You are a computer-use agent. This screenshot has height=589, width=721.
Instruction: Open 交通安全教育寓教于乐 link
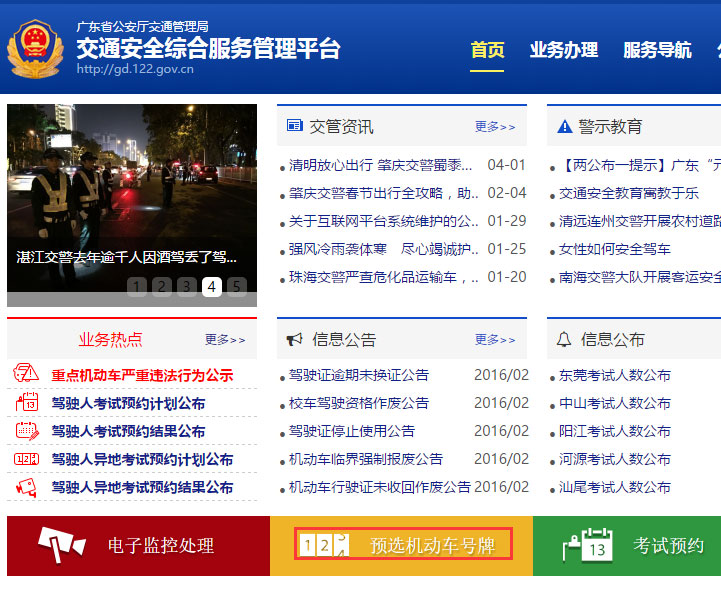click(x=629, y=193)
